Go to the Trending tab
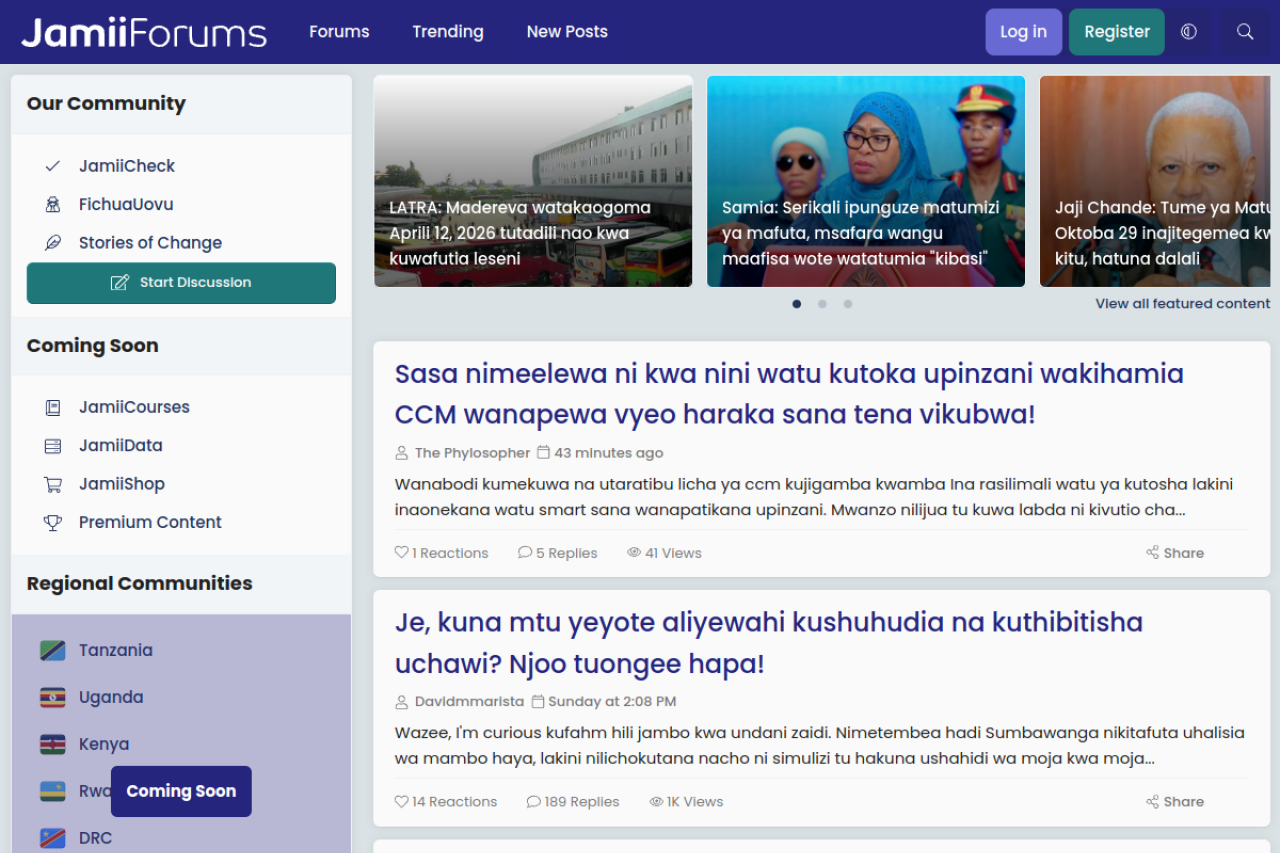1280x853 pixels. 447,32
